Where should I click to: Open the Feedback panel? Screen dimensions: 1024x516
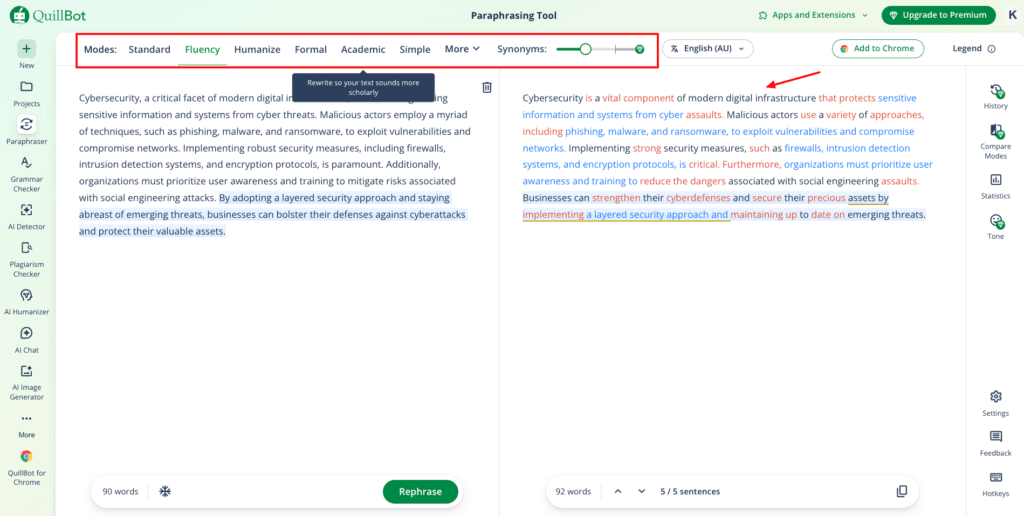(995, 443)
